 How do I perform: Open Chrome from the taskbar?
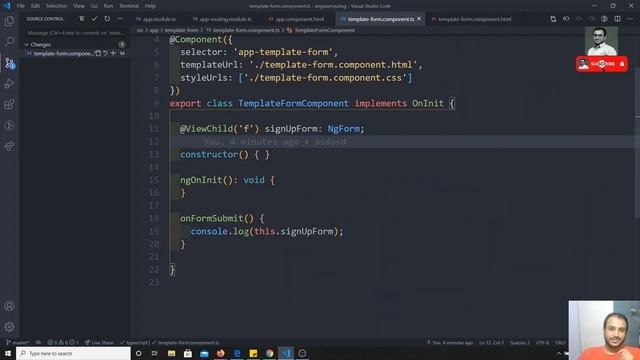point(269,353)
